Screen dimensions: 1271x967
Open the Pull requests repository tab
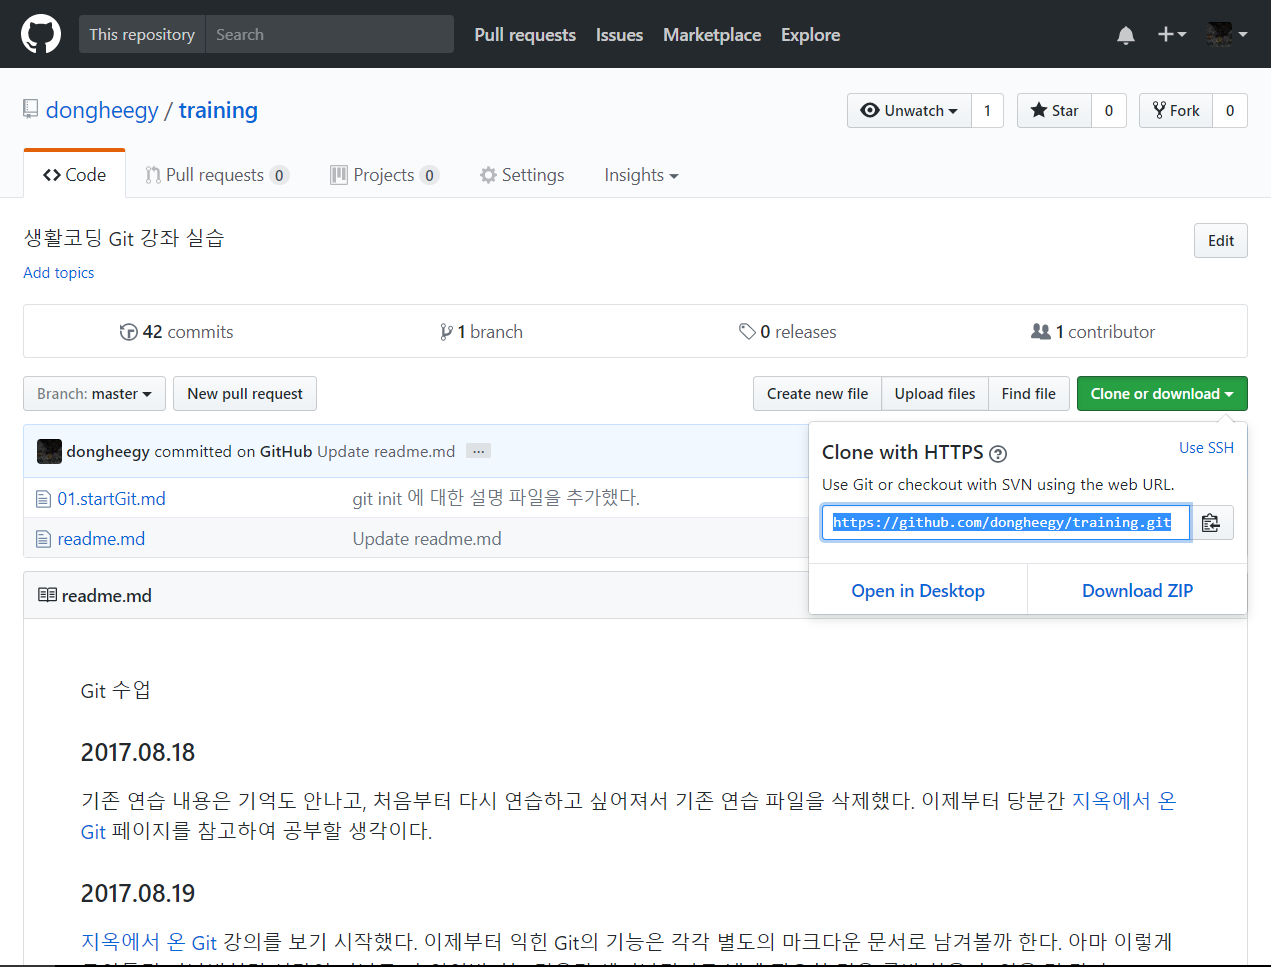point(216,175)
